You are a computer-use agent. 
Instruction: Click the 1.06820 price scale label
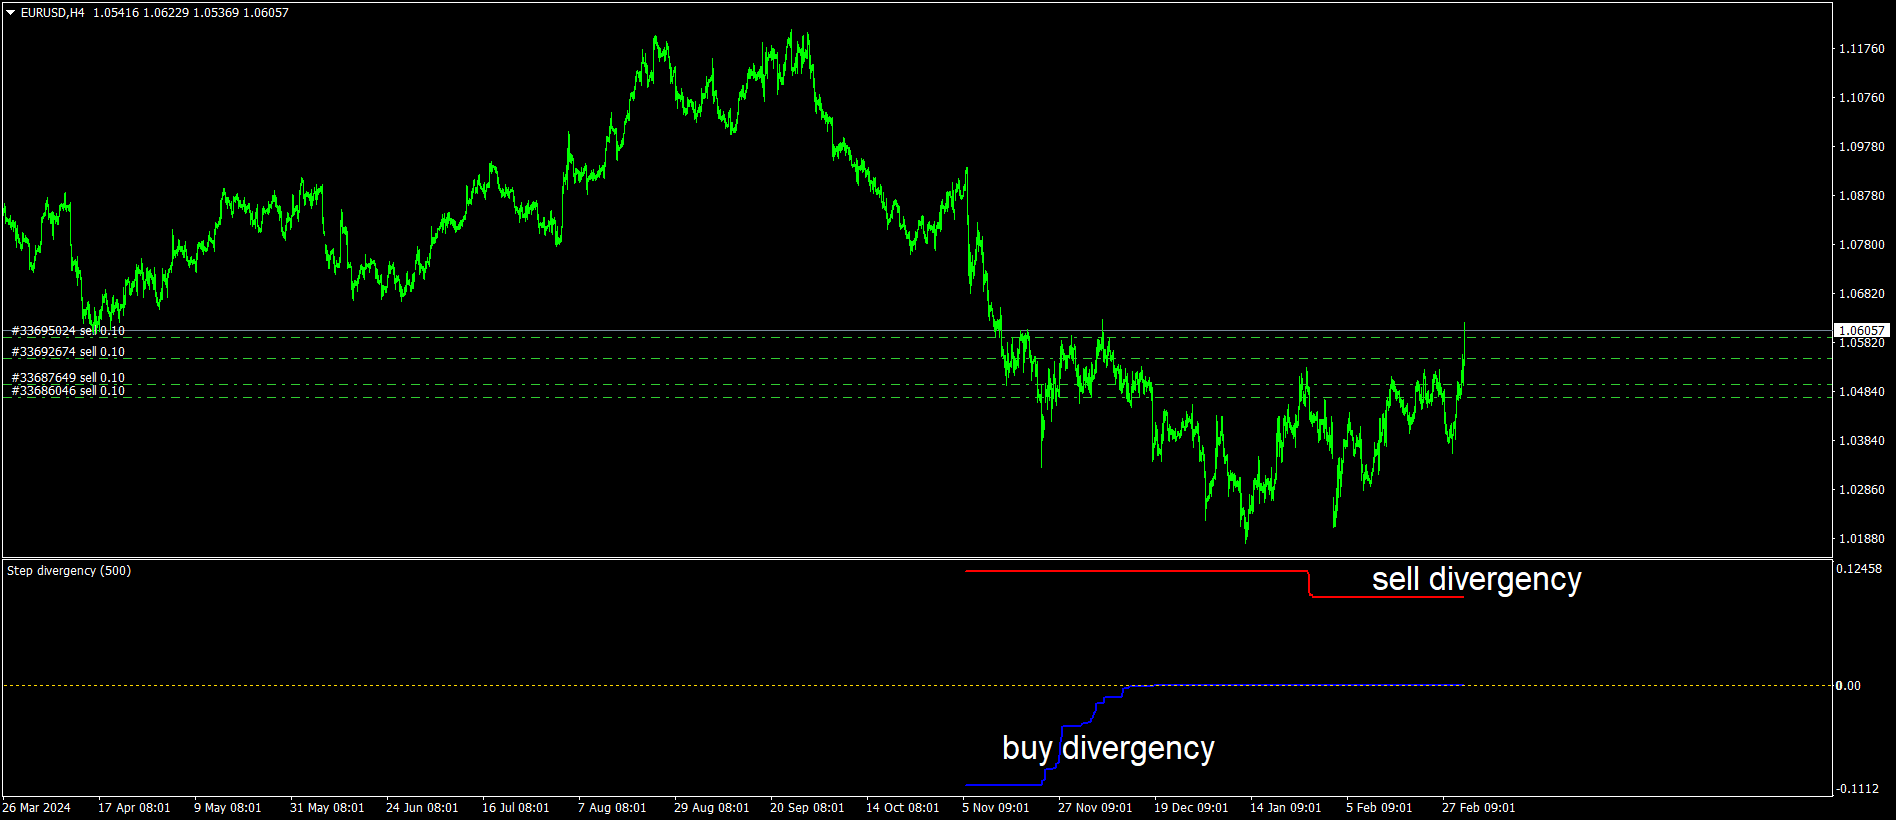point(1862,294)
